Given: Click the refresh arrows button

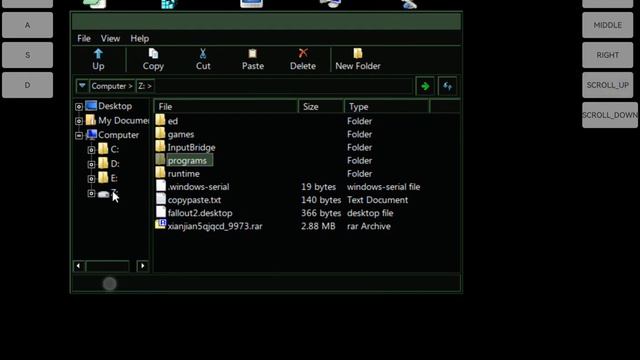Looking at the screenshot, I should point(447,86).
